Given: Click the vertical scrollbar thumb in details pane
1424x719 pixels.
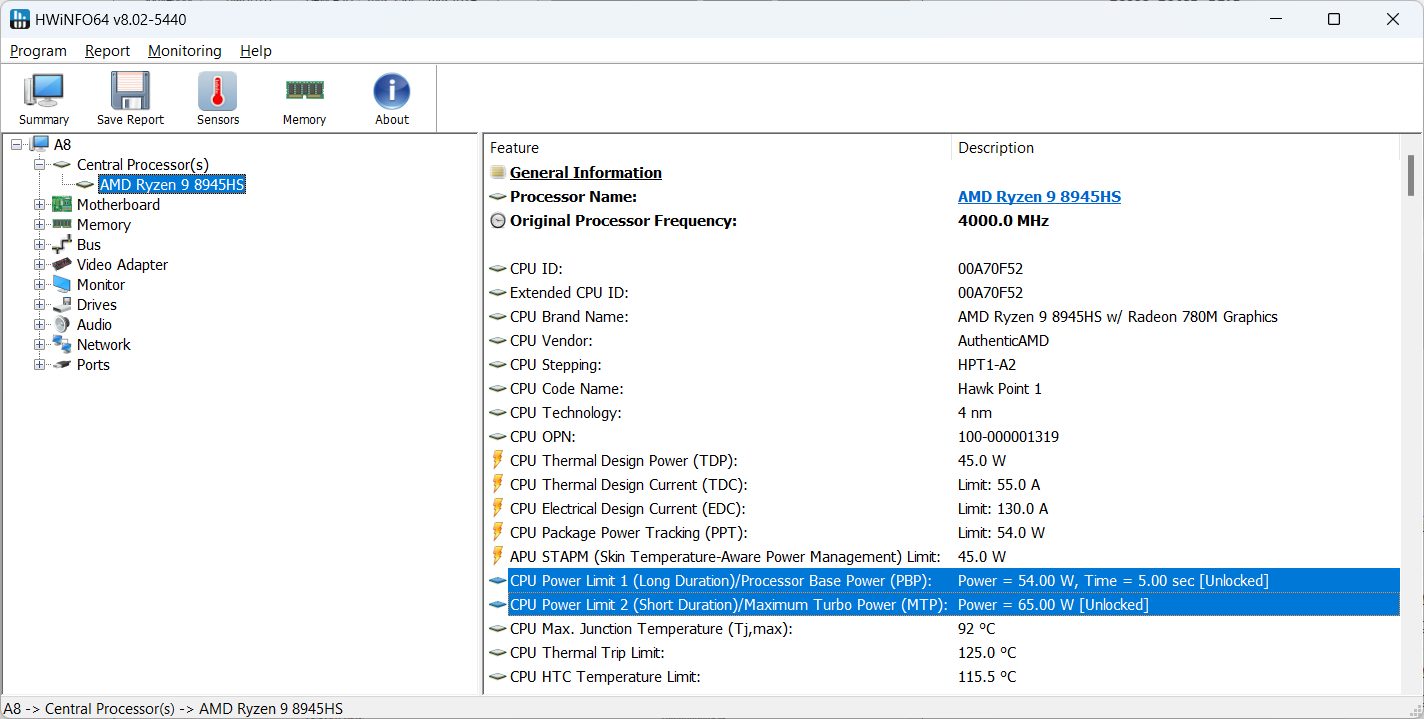Looking at the screenshot, I should (x=1411, y=176).
